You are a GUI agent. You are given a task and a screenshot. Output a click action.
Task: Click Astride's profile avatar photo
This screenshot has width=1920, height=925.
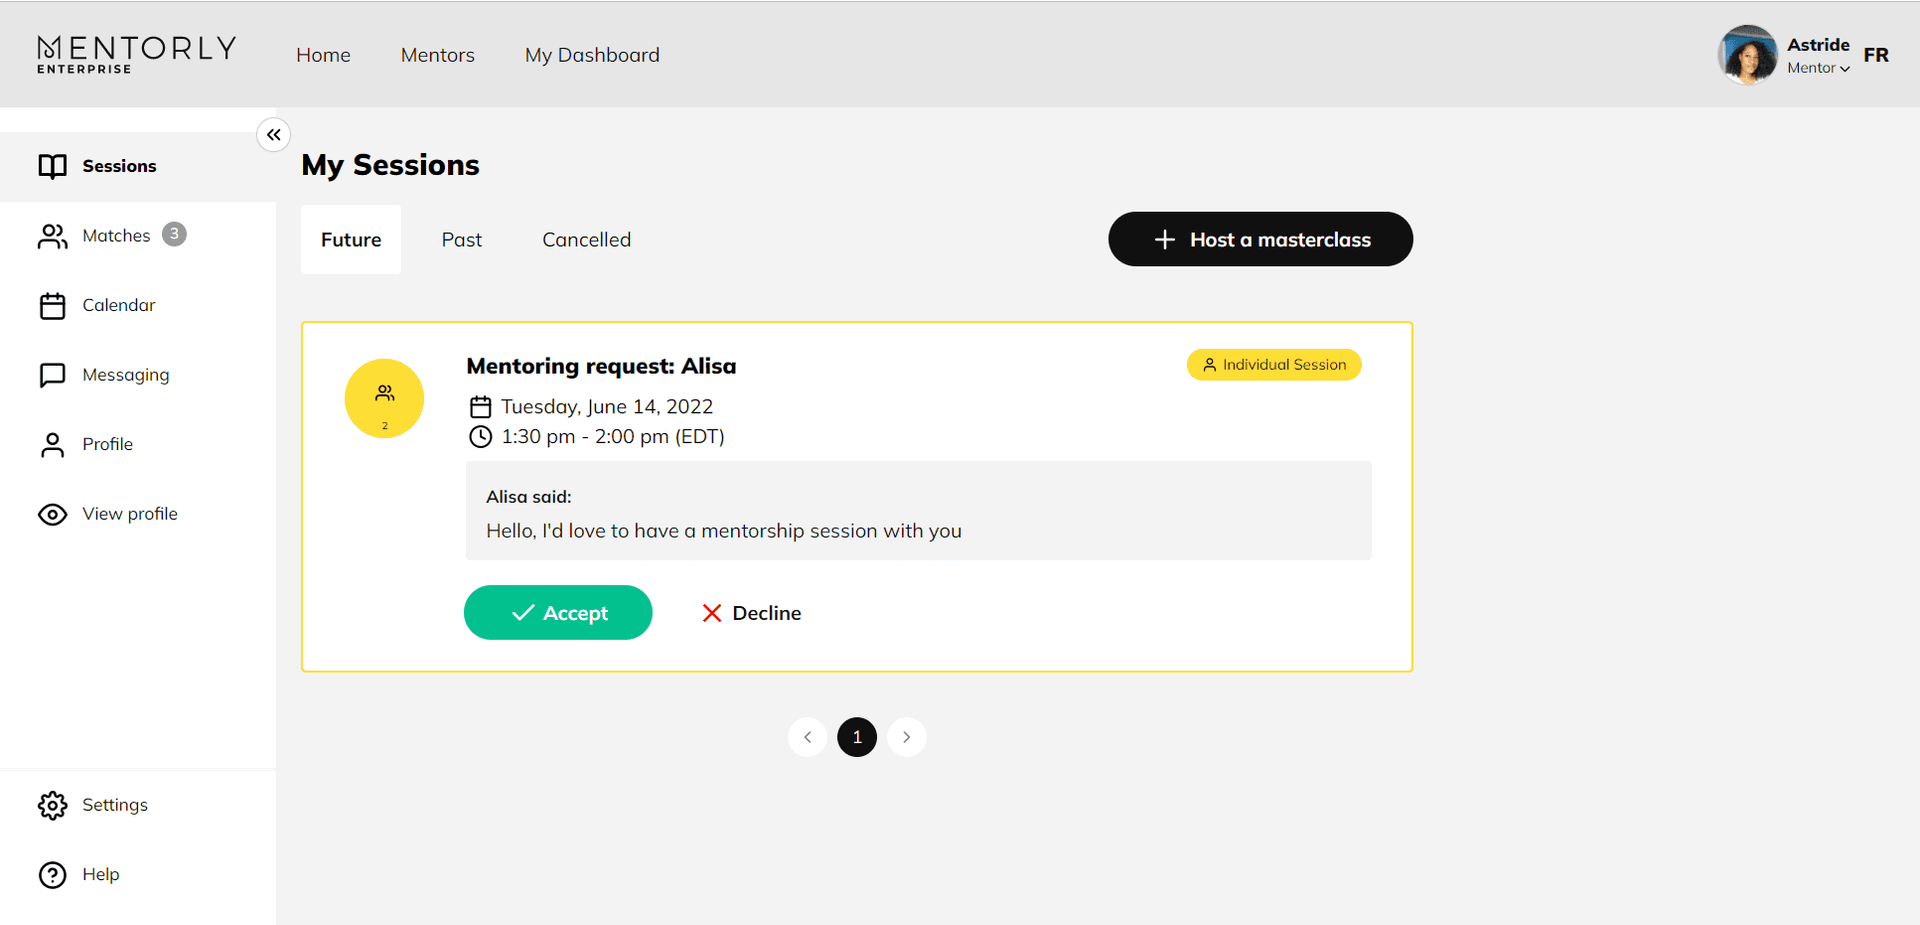pos(1747,55)
